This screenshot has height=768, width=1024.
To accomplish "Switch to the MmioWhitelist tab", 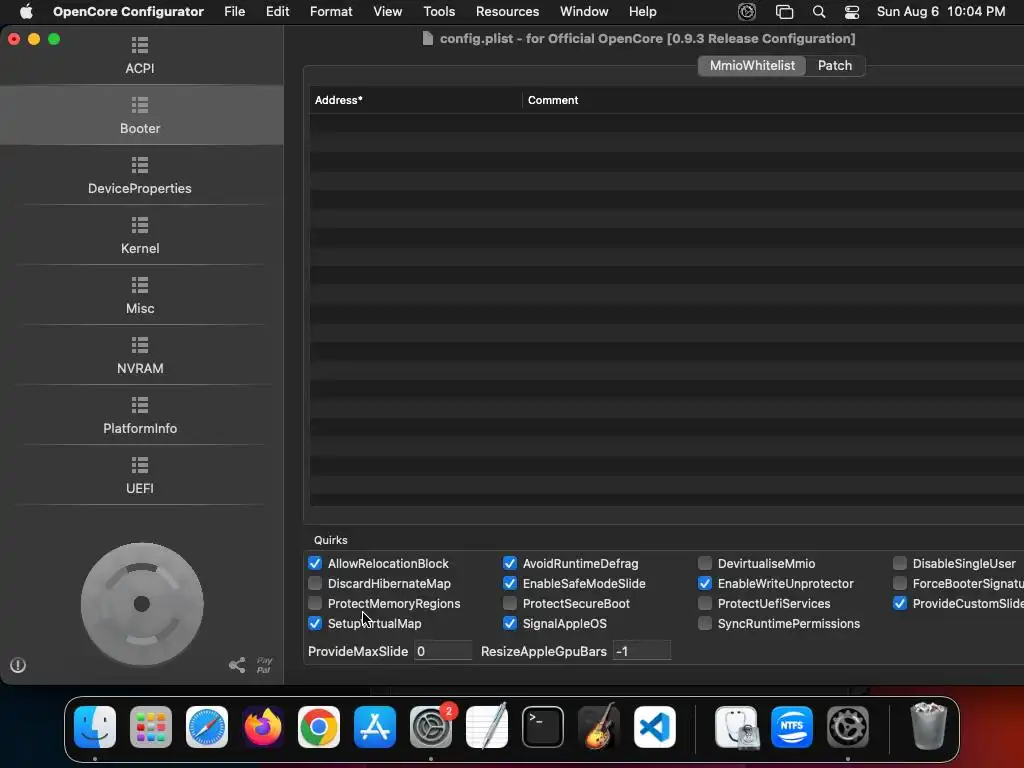I will [752, 65].
